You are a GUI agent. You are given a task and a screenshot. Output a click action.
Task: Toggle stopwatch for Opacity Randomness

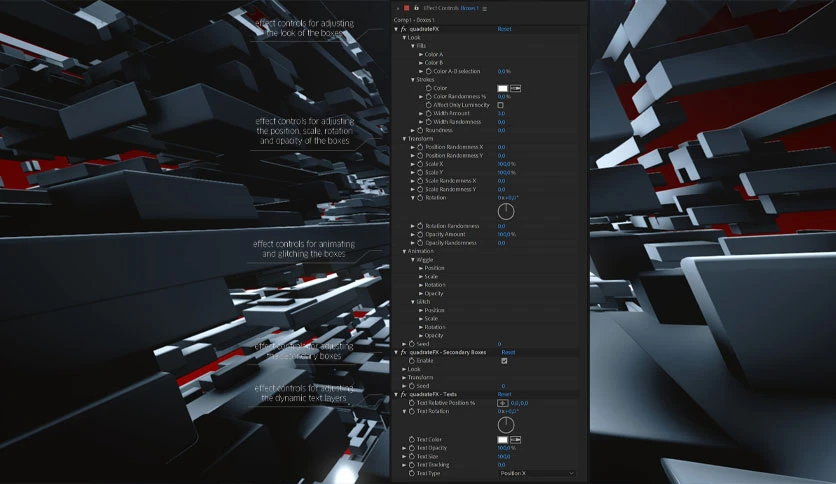coord(420,243)
